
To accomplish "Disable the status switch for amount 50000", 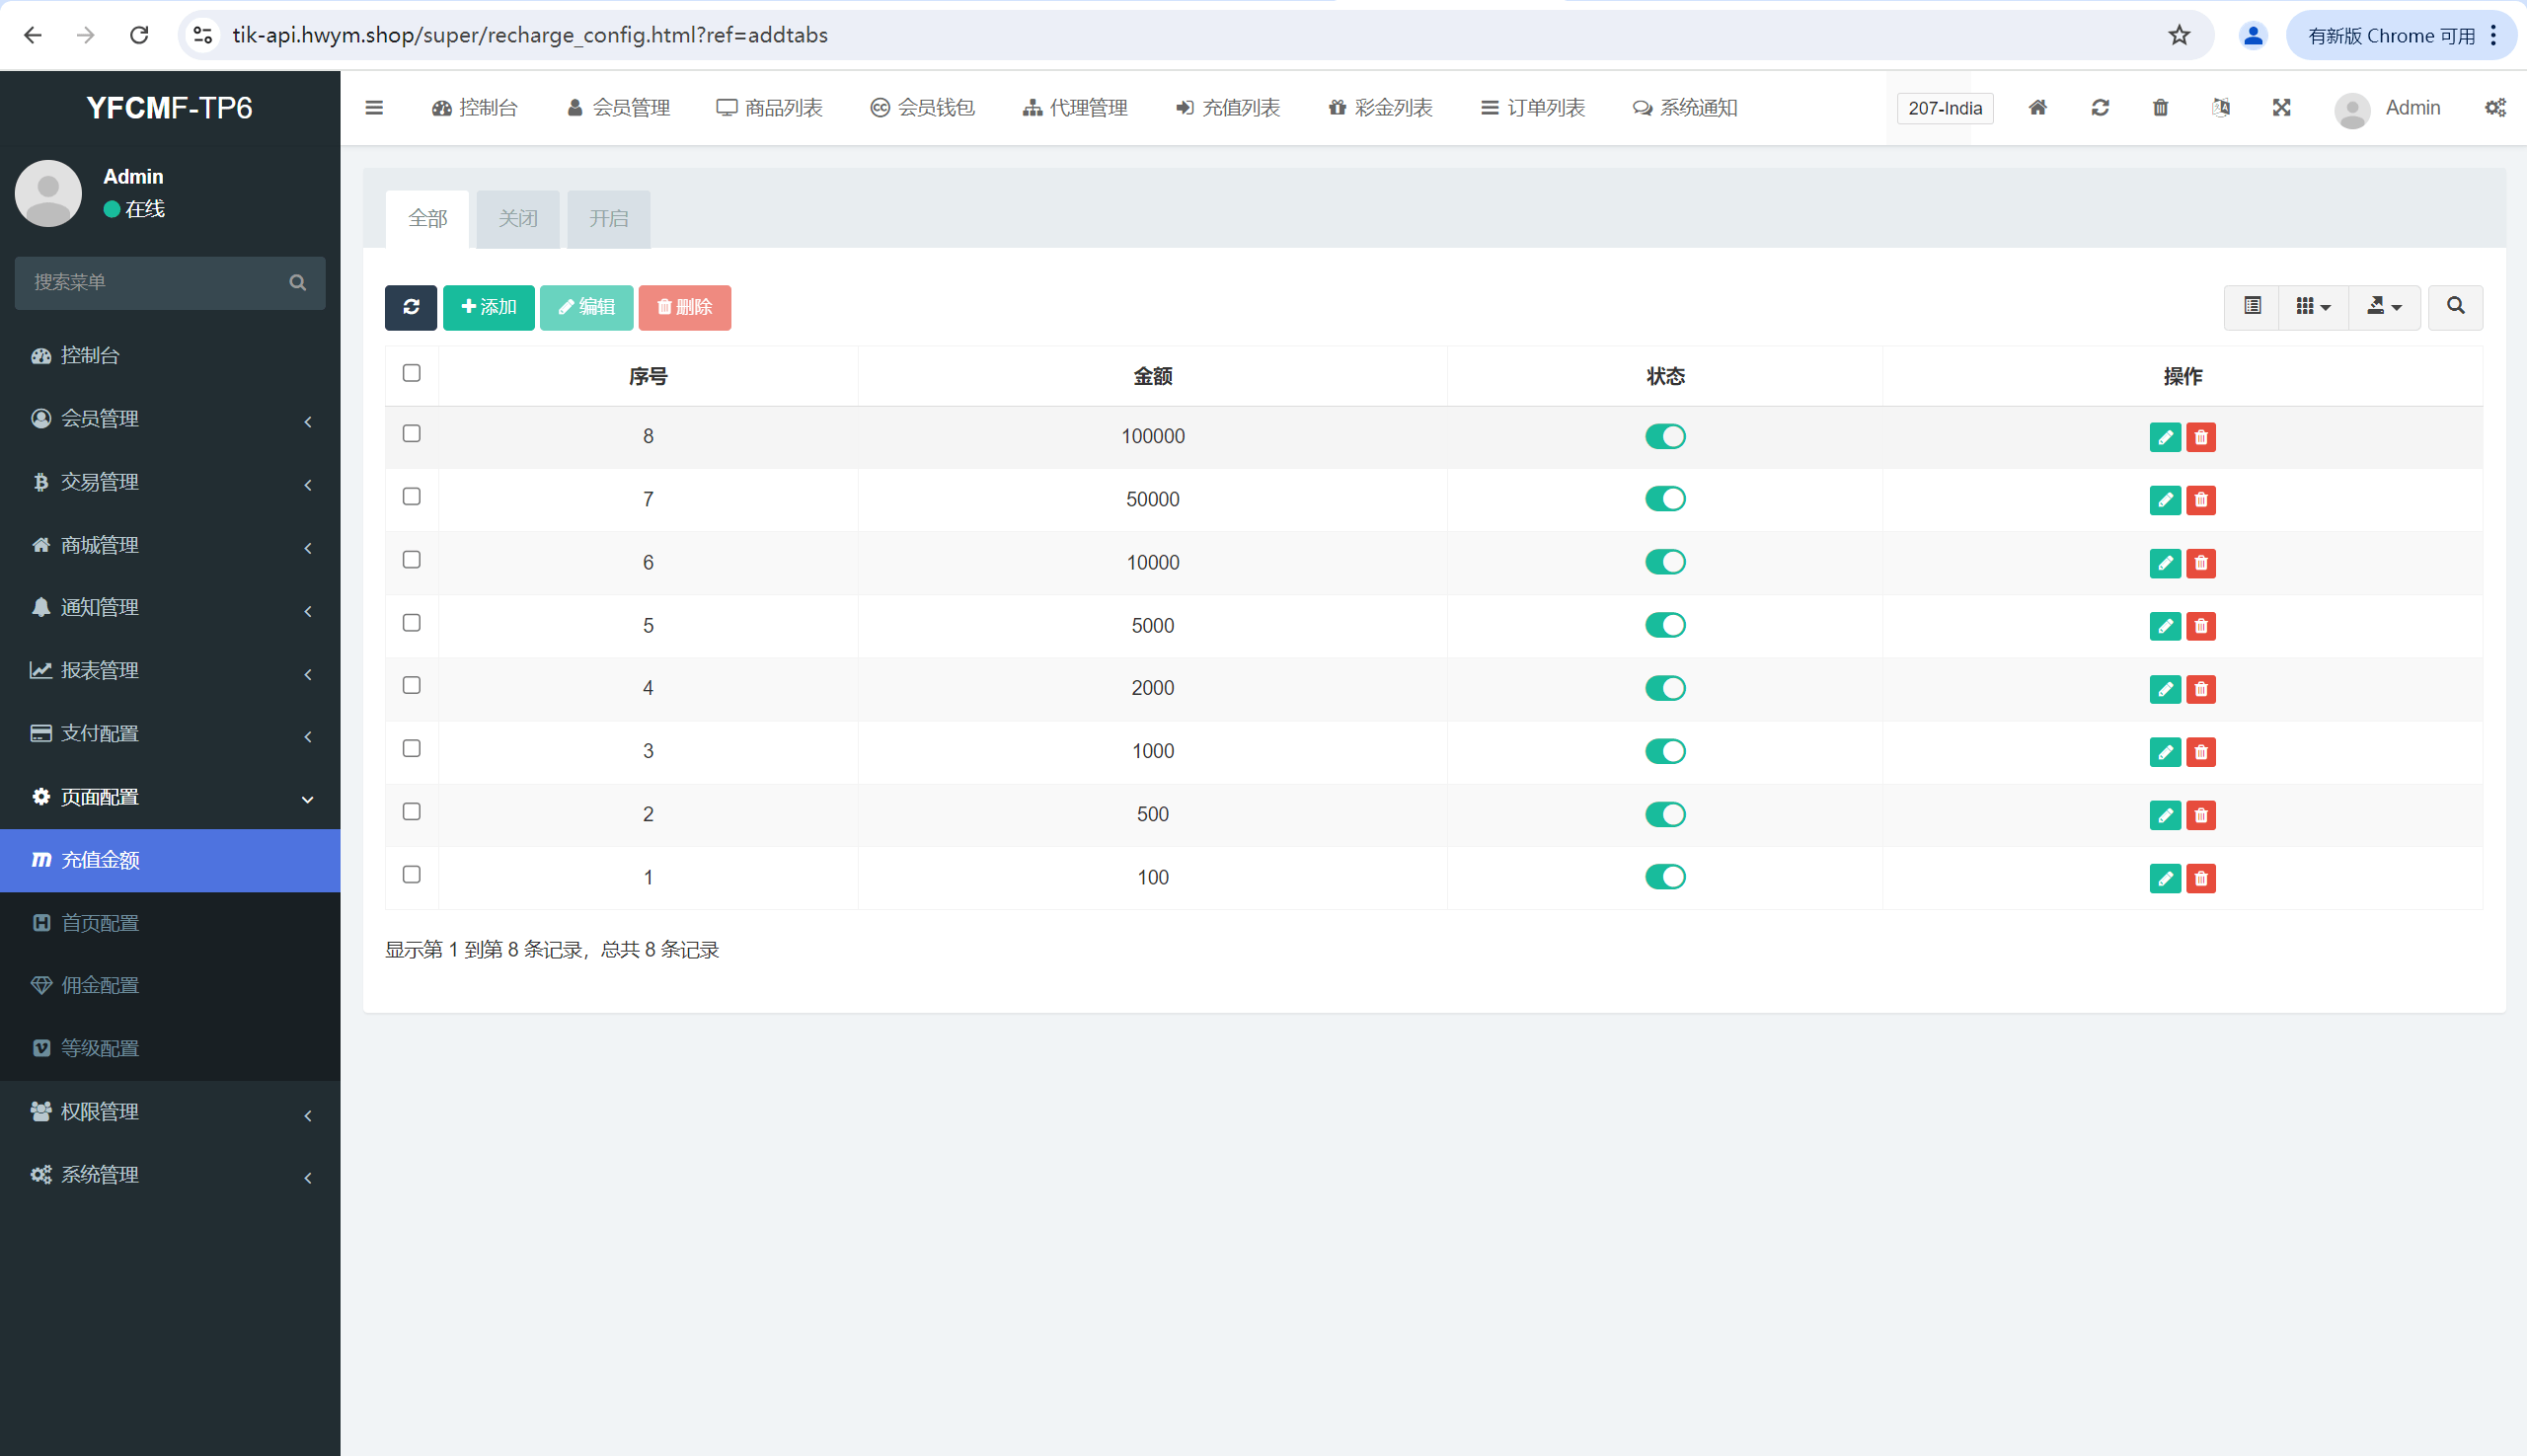I will pyautogui.click(x=1665, y=499).
